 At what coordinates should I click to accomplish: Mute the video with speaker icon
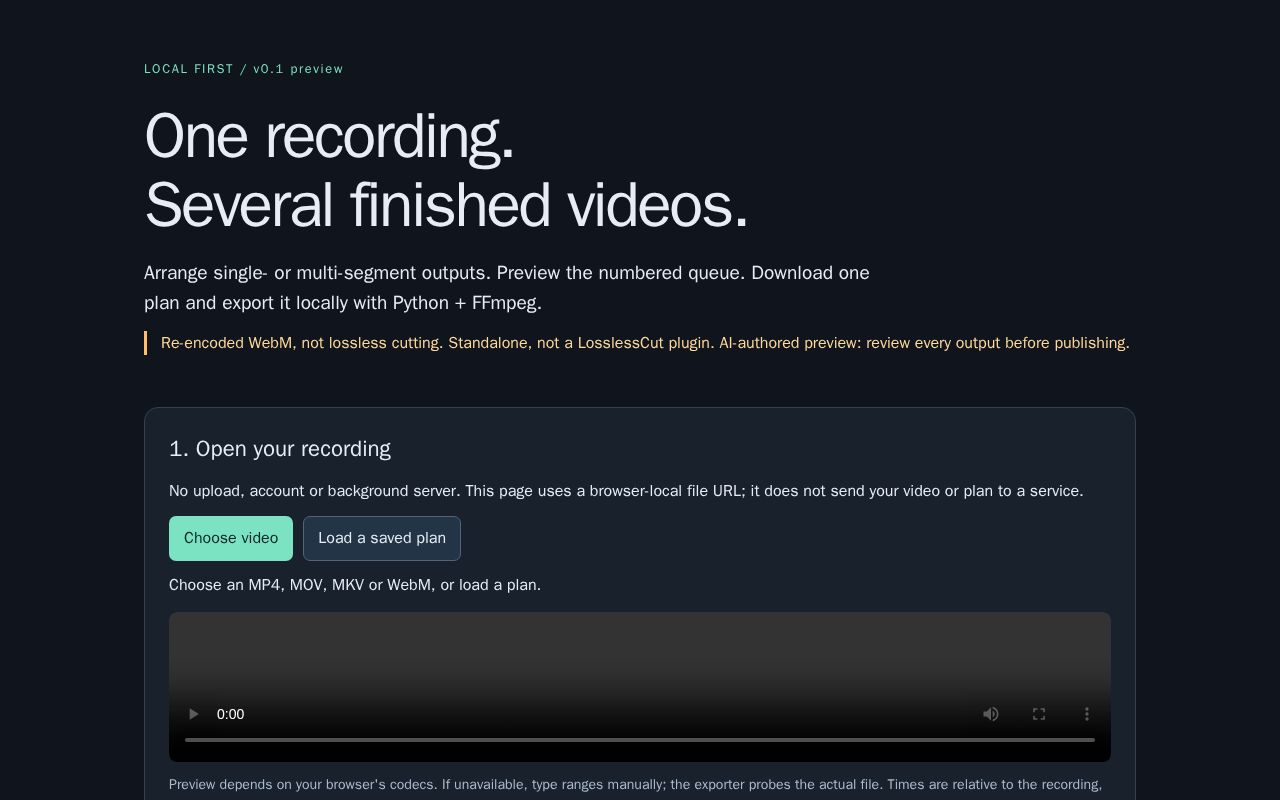point(991,714)
